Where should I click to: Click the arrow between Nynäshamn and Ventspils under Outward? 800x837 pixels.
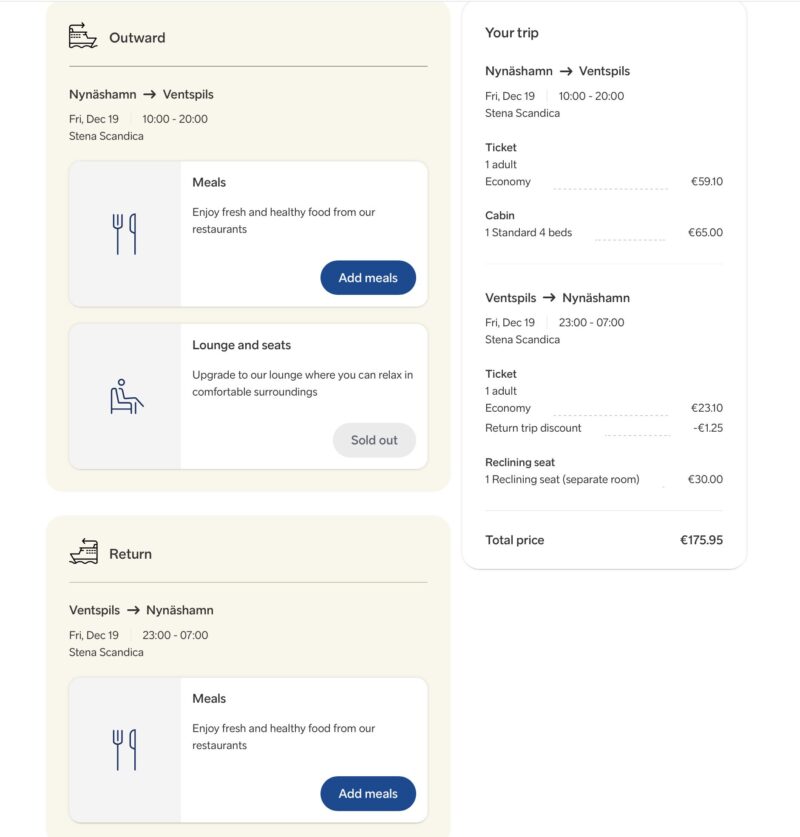(149, 95)
